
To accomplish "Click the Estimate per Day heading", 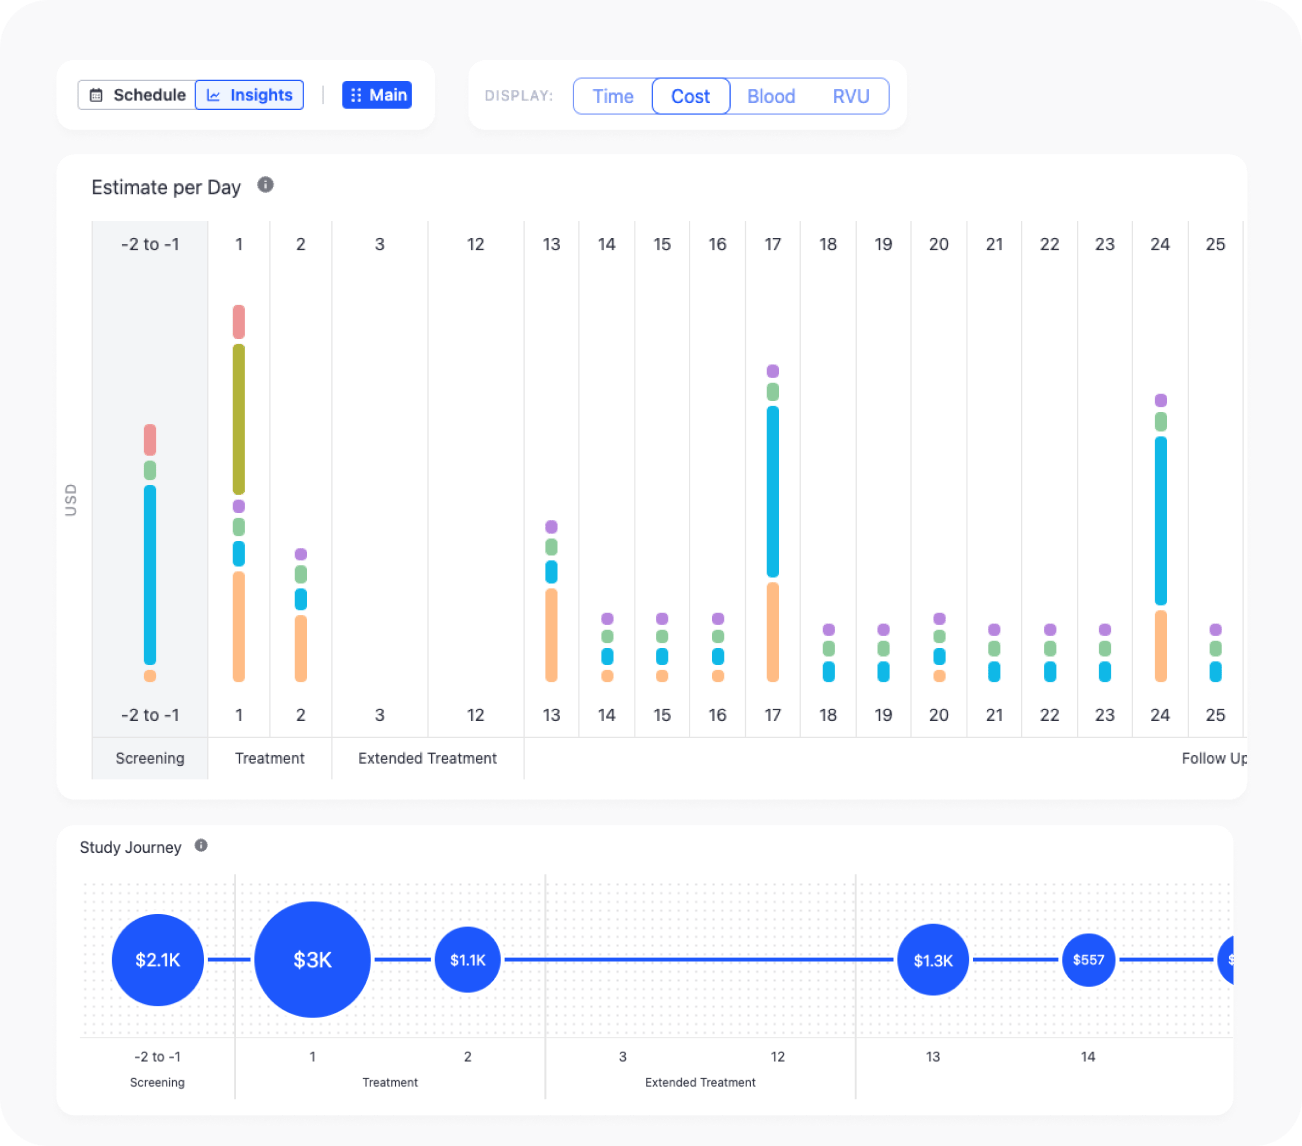I will coord(166,187).
